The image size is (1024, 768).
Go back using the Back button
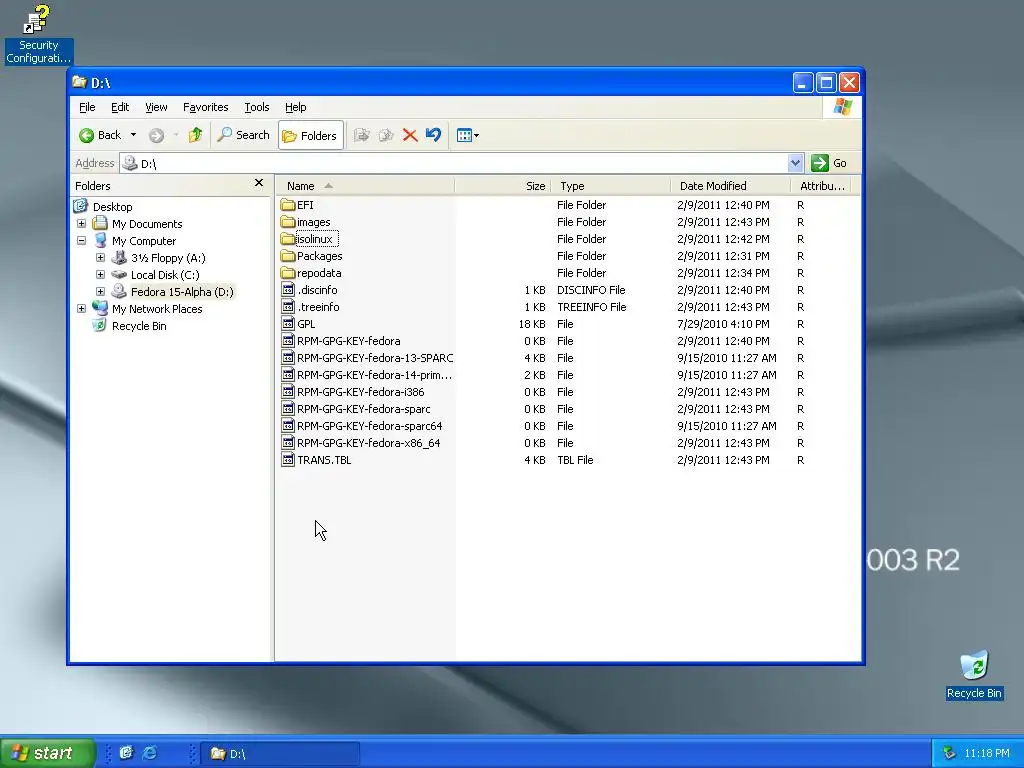coord(100,135)
